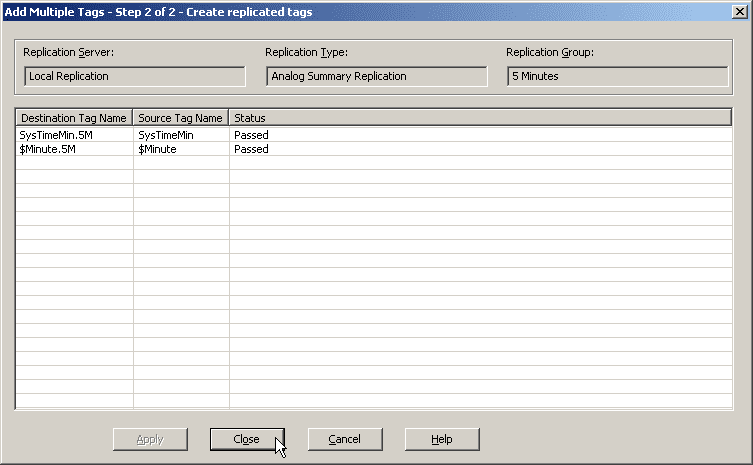
Task: Click the Replication Group label
Action: click(550, 52)
